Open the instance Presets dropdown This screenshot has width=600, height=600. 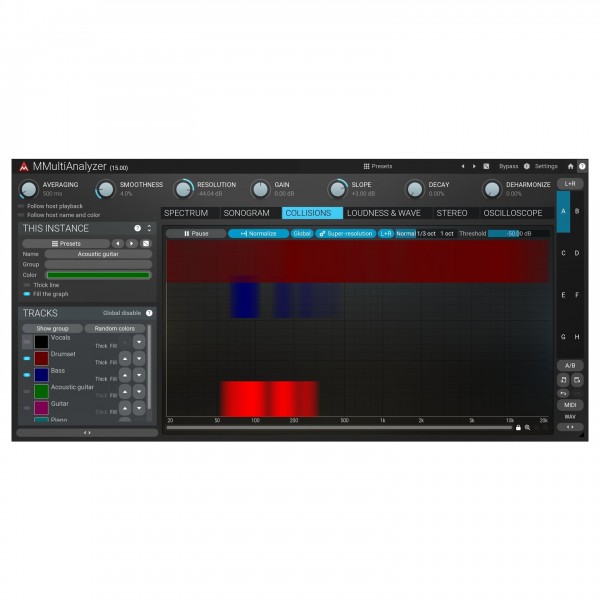pos(66,243)
